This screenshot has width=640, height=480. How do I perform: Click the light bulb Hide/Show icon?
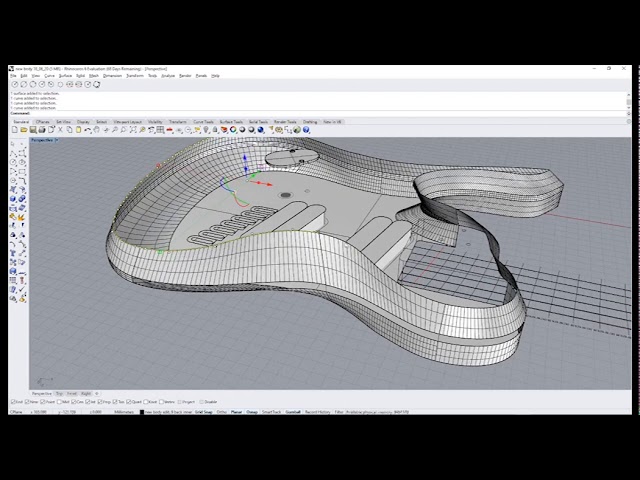coord(206,130)
